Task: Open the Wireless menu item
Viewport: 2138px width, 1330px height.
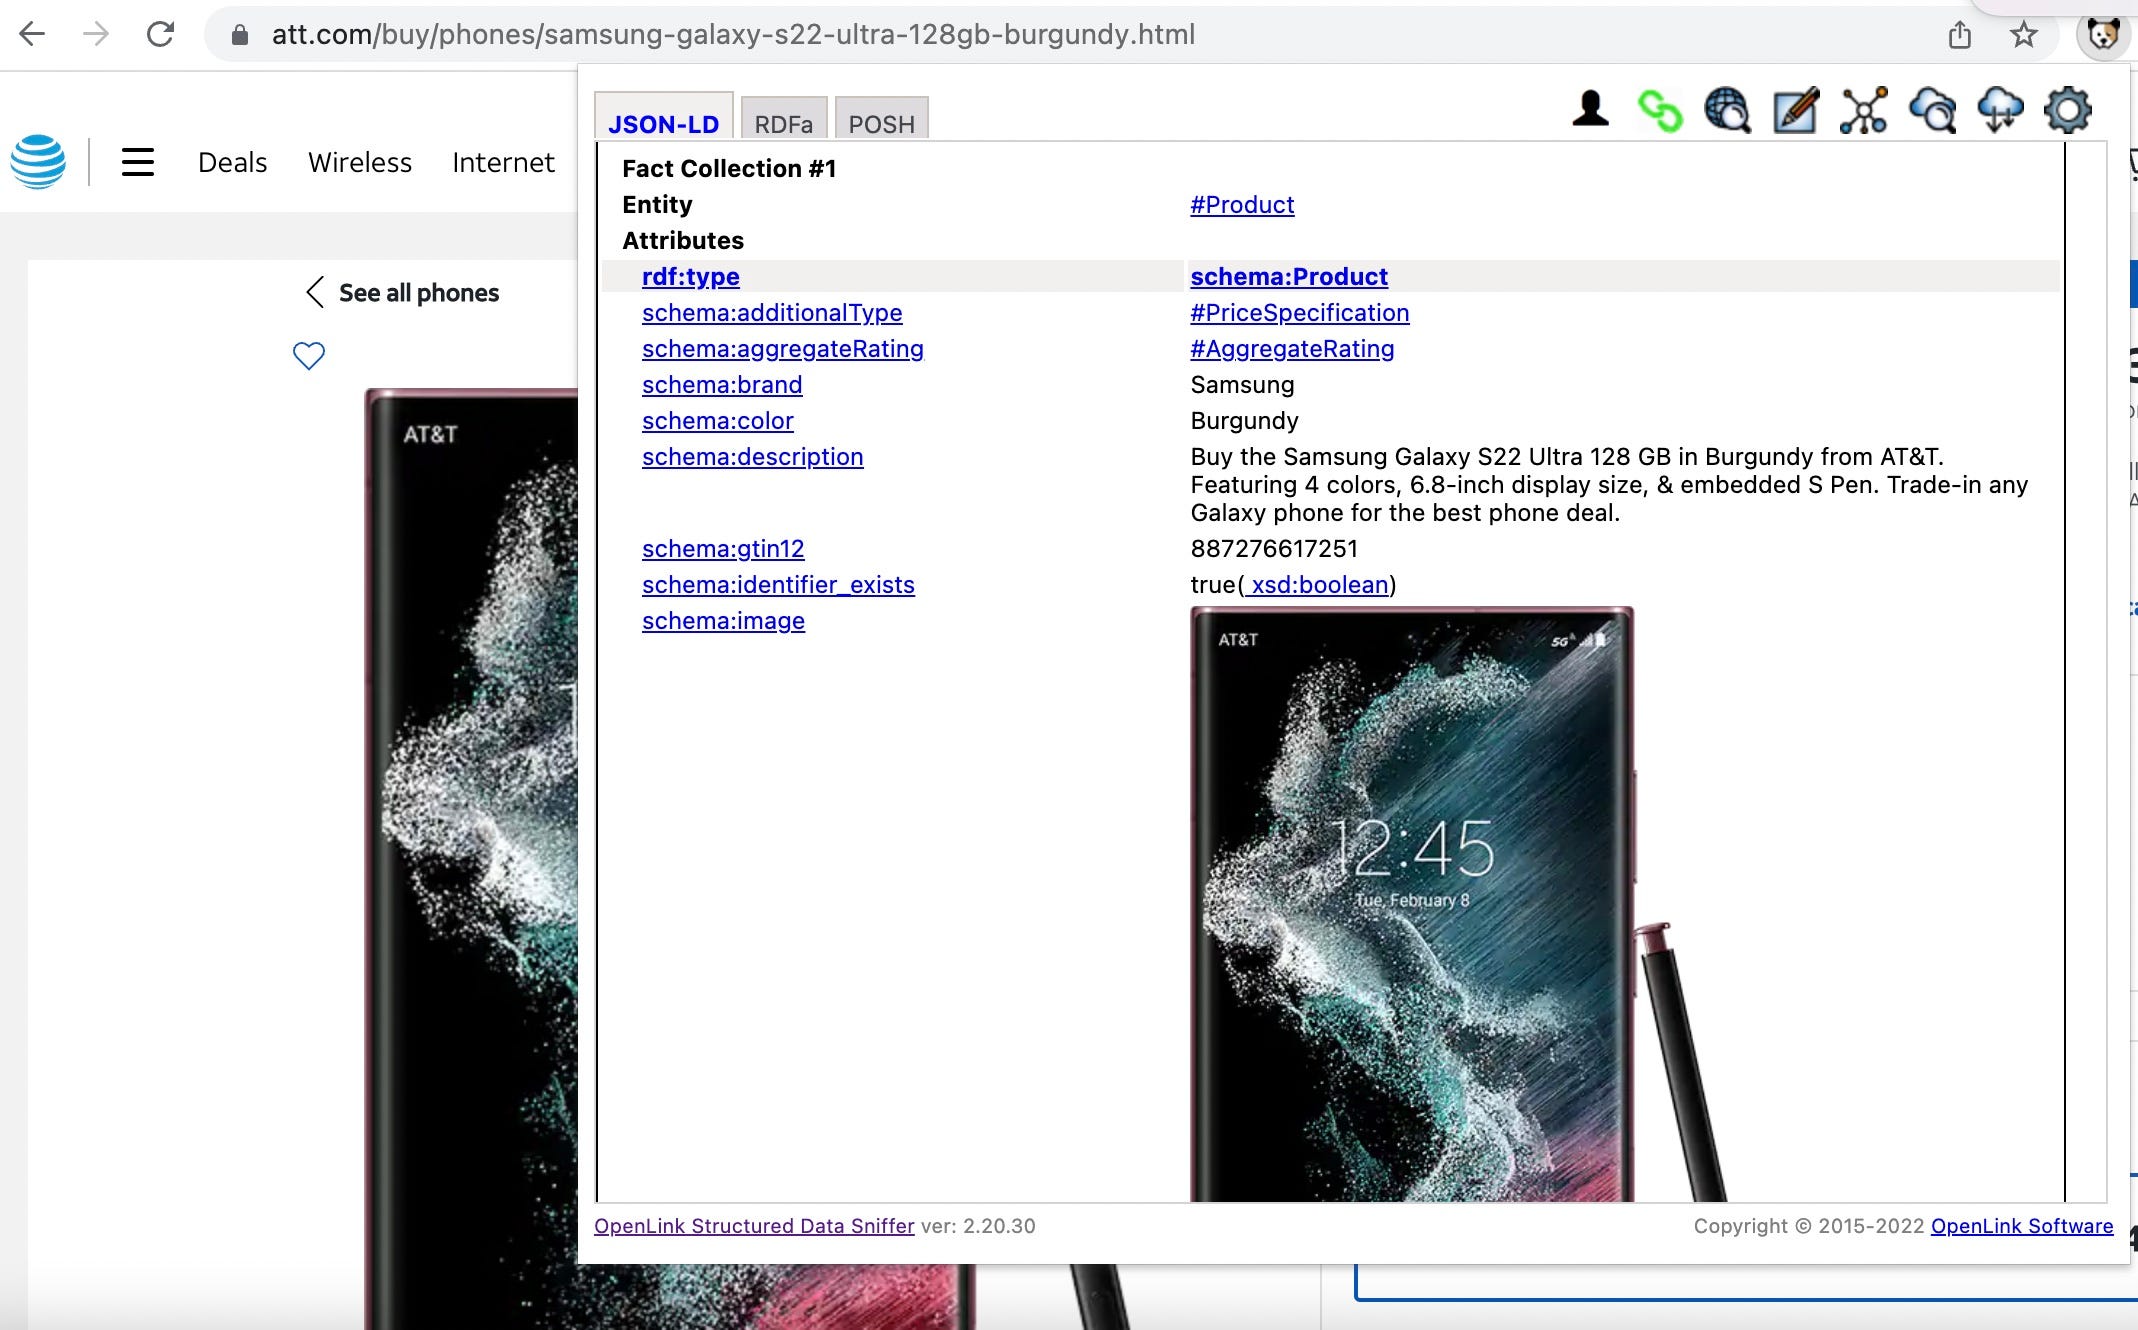Action: pos(360,162)
